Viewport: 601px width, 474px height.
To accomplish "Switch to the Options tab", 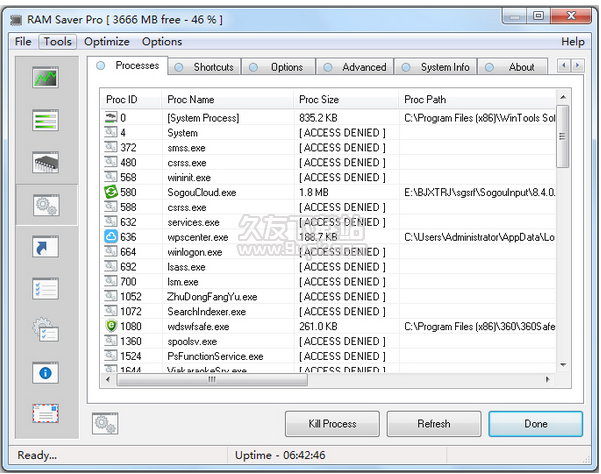I will [x=279, y=67].
